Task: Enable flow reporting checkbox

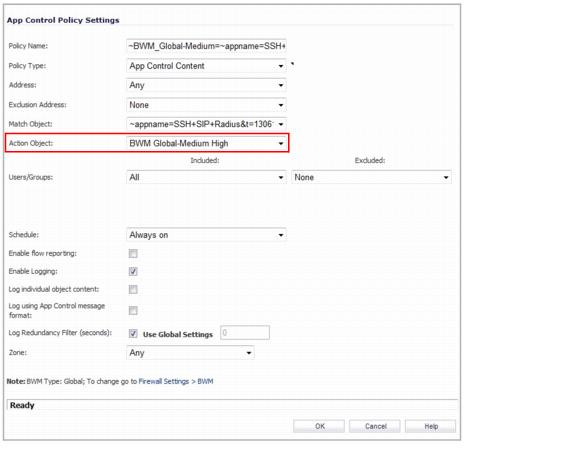Action: (133, 253)
